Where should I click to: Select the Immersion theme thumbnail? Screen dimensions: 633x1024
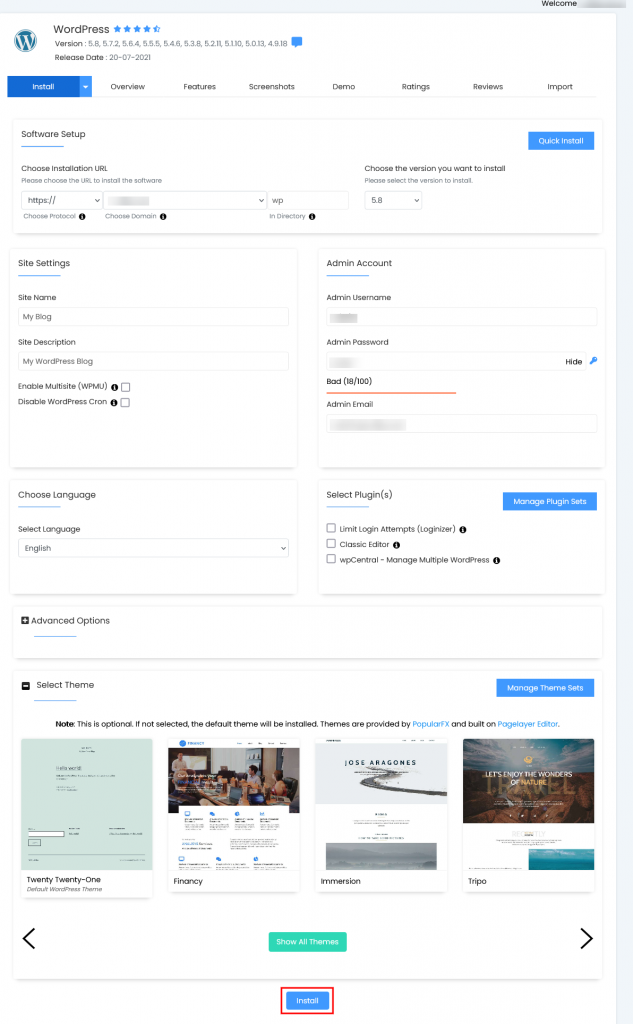tap(381, 804)
